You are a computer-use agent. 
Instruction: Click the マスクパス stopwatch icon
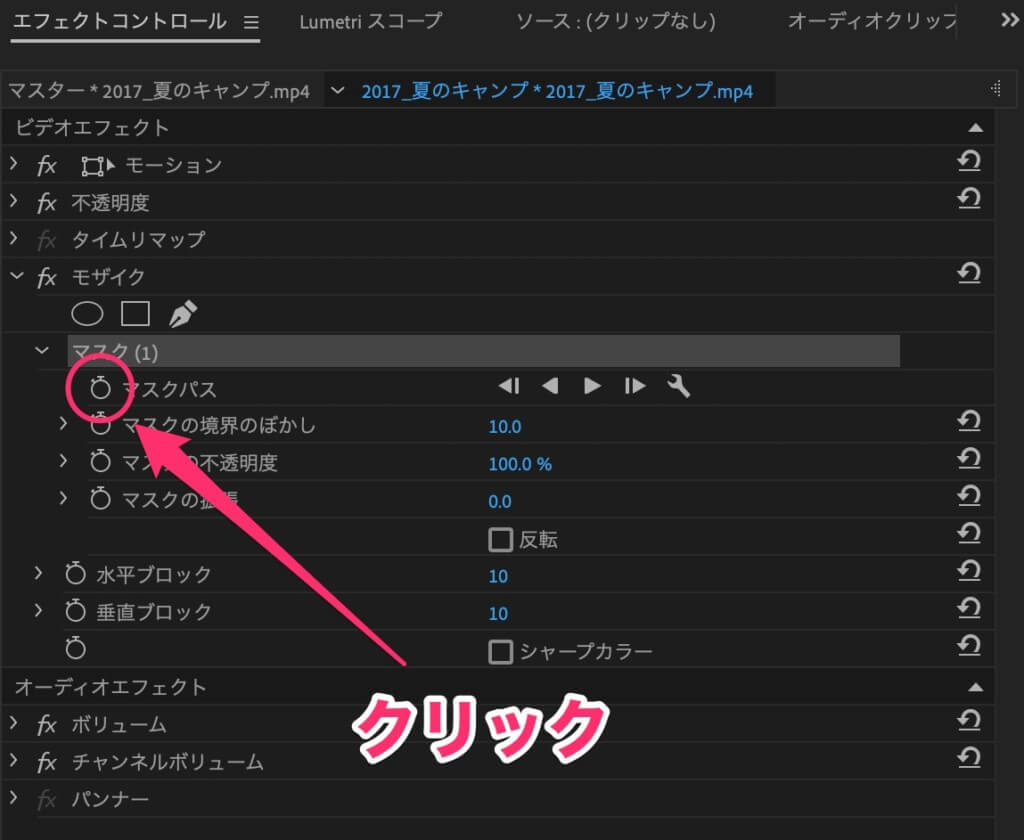[x=99, y=388]
